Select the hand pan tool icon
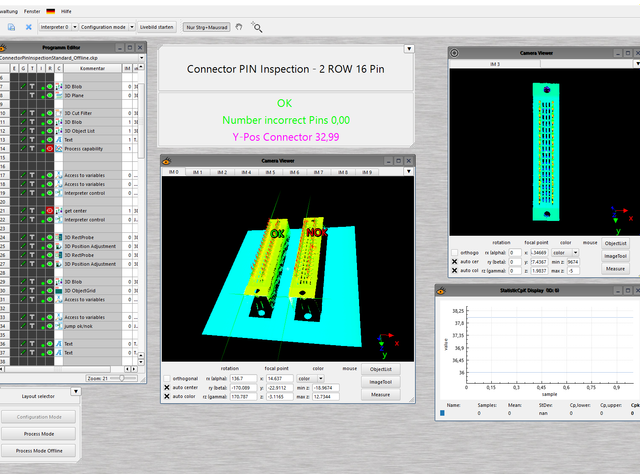The width and height of the screenshot is (640, 474). [x=239, y=27]
